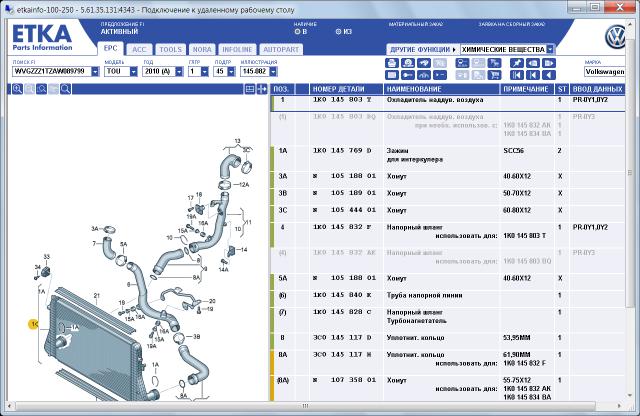Click the Марка Volkswagen field
Image resolution: width=640 pixels, height=416 pixels.
[604, 71]
